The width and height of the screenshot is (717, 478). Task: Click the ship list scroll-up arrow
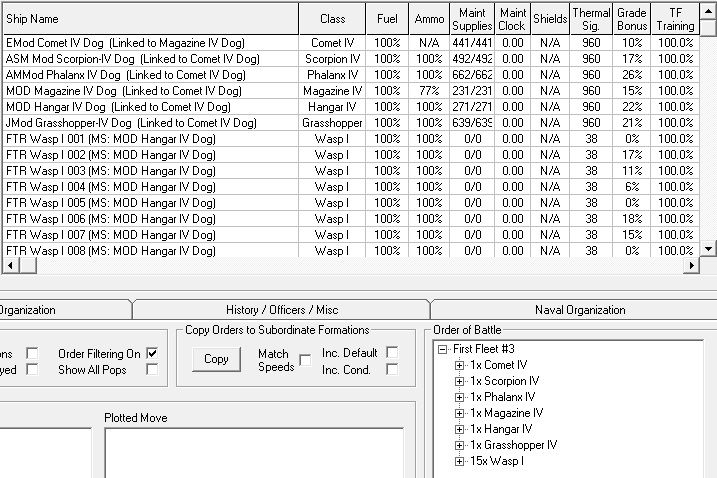pos(708,11)
